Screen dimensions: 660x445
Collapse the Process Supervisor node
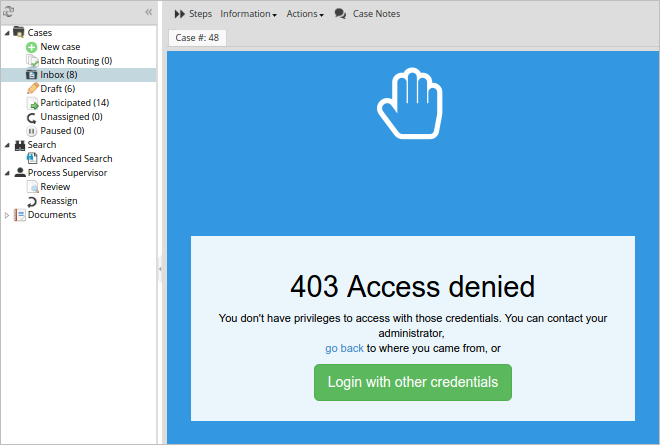8,173
